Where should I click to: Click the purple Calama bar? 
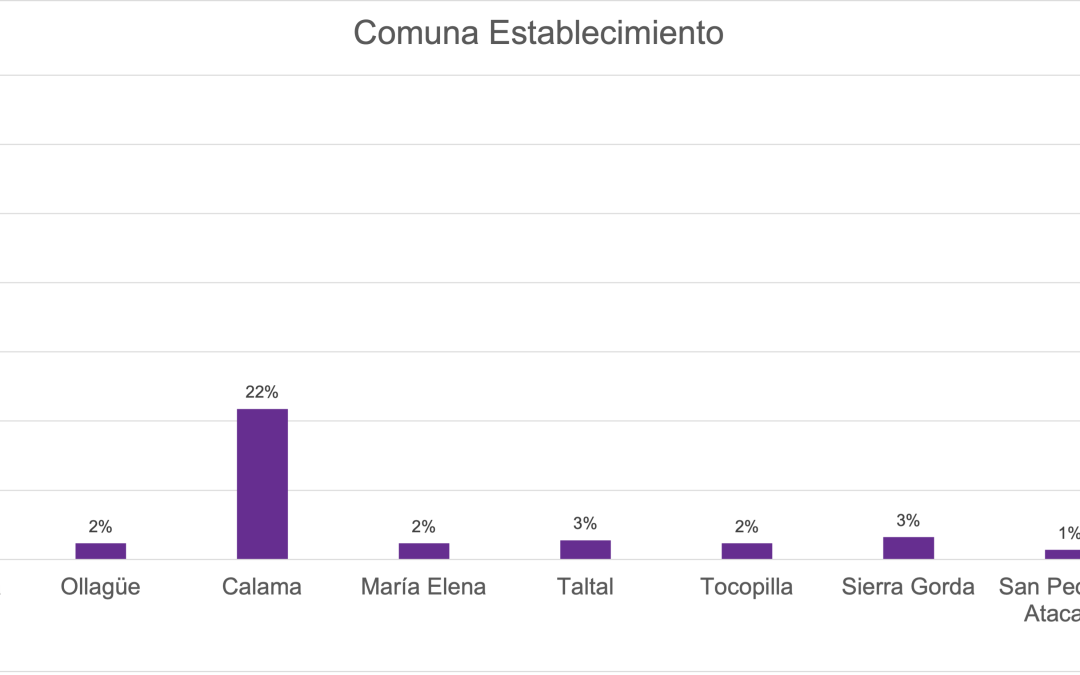[x=262, y=484]
